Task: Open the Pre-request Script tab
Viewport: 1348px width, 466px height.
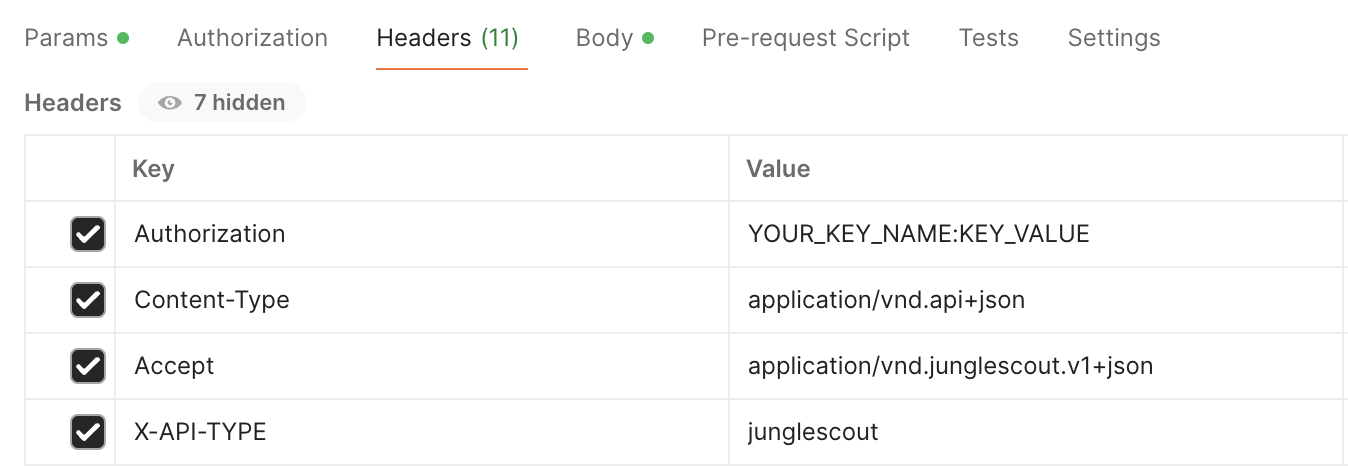Action: [x=806, y=38]
